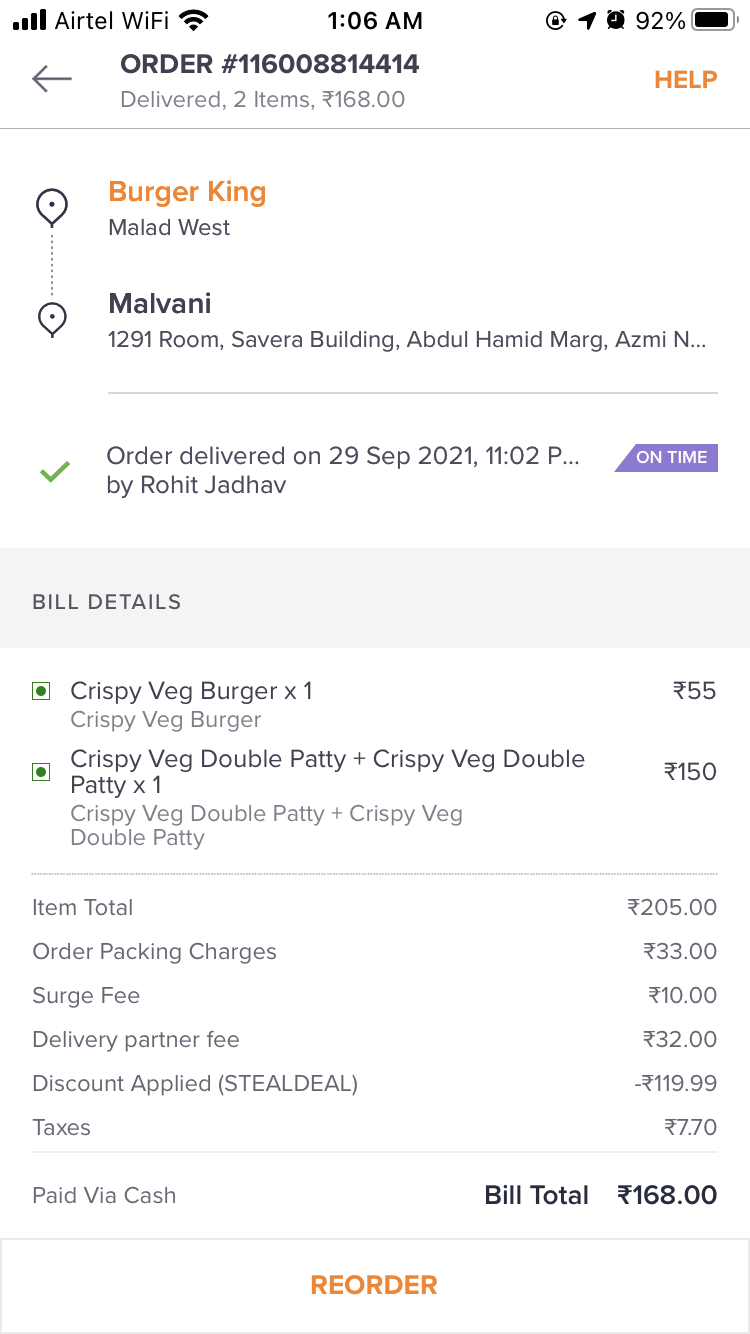Select the Malvani delivery address text
Image resolution: width=750 pixels, height=1334 pixels.
pos(407,340)
